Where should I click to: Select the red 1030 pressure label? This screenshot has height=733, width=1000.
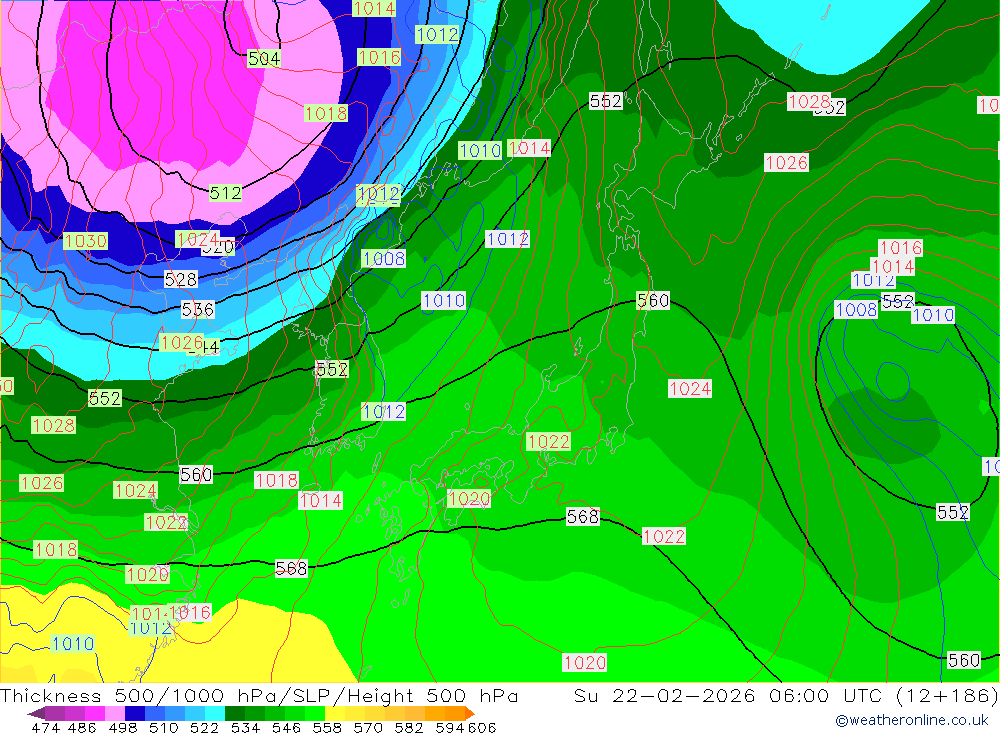pos(85,241)
